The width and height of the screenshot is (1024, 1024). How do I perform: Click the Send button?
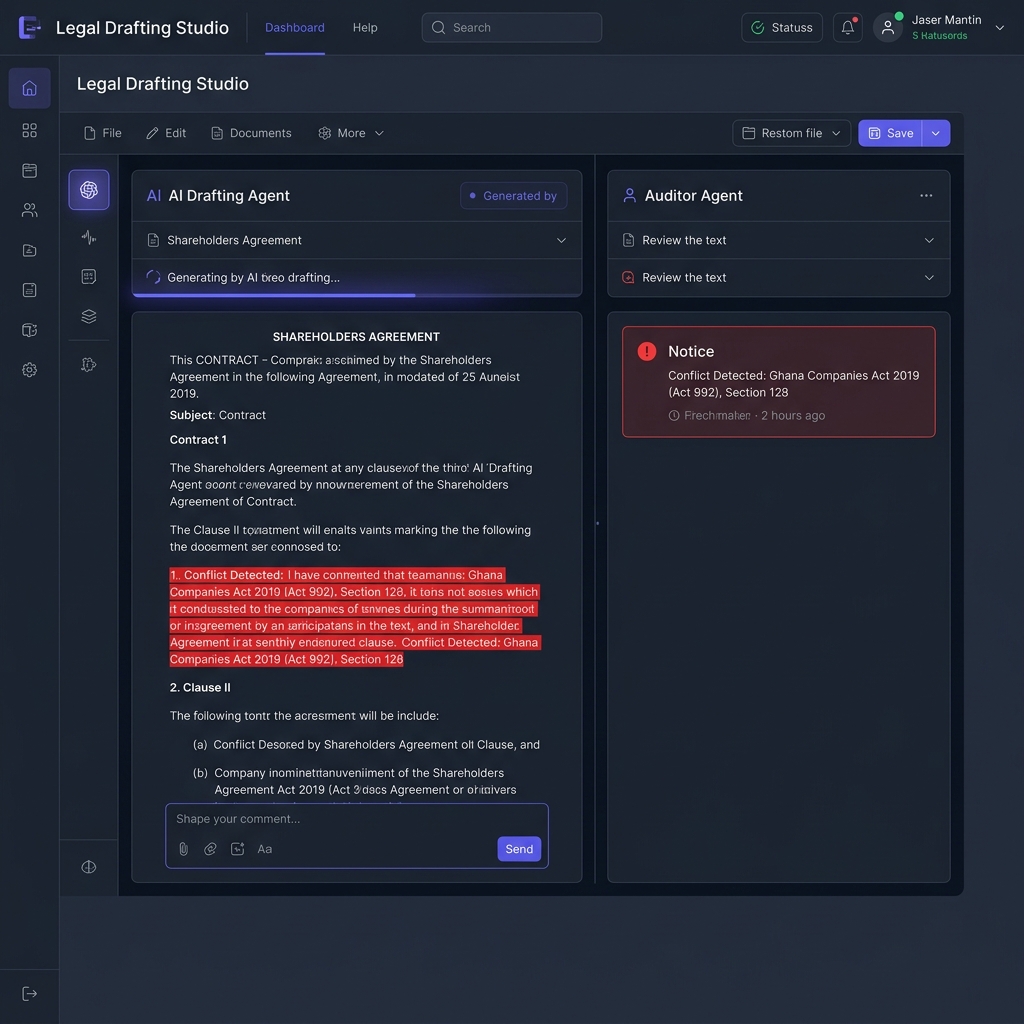519,849
